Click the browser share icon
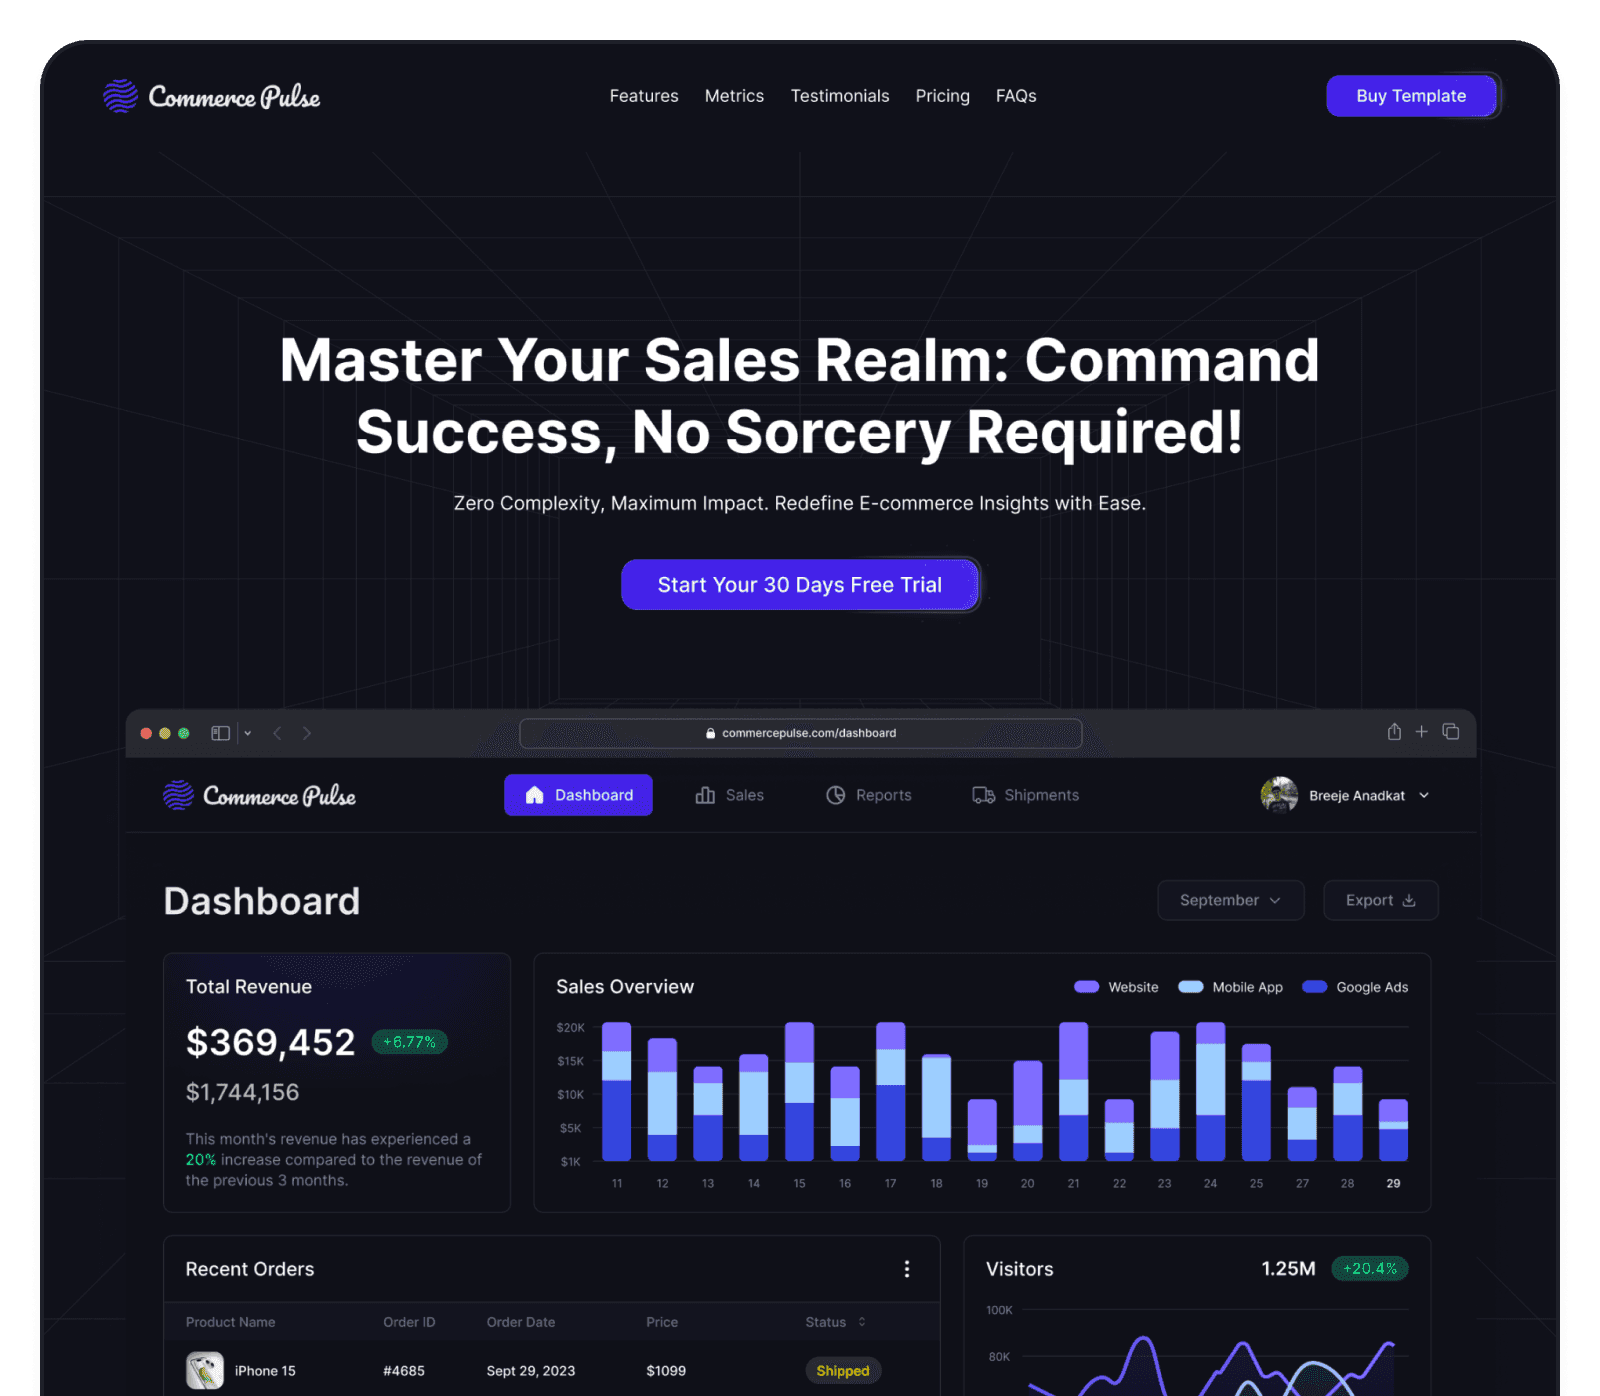The image size is (1600, 1396). [1393, 732]
